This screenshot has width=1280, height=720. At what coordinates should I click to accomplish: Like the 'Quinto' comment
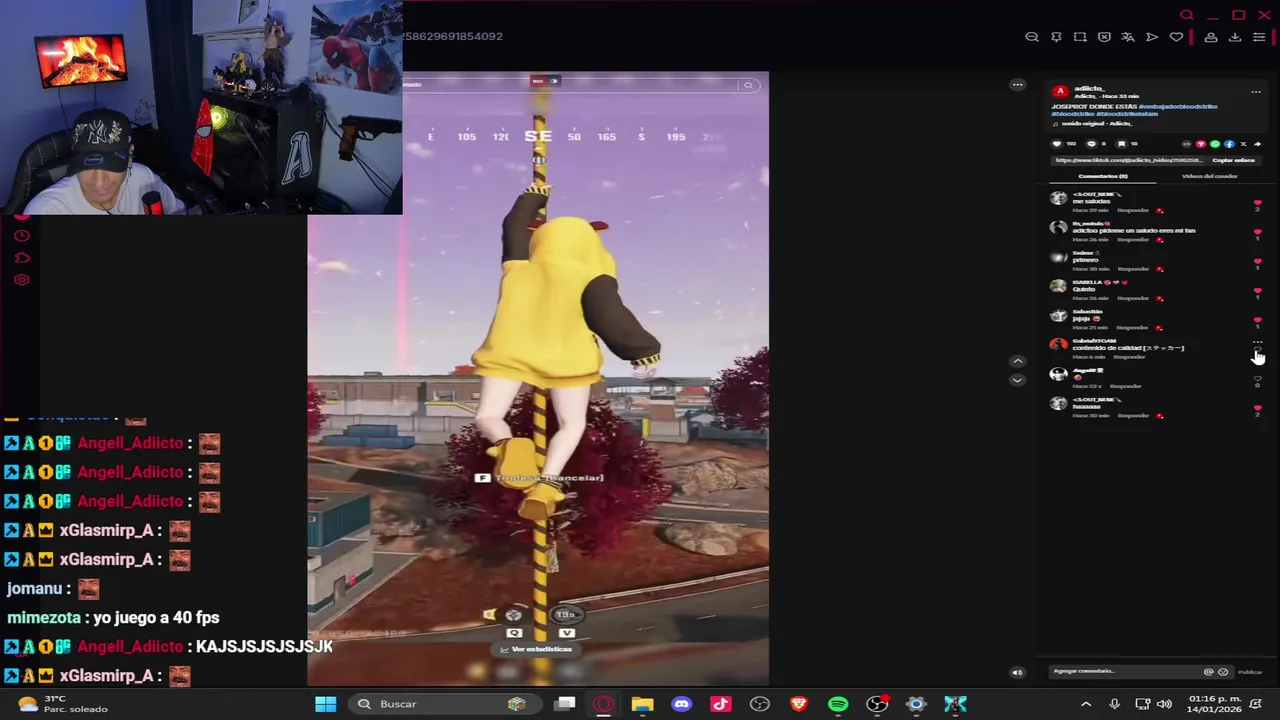click(1258, 290)
